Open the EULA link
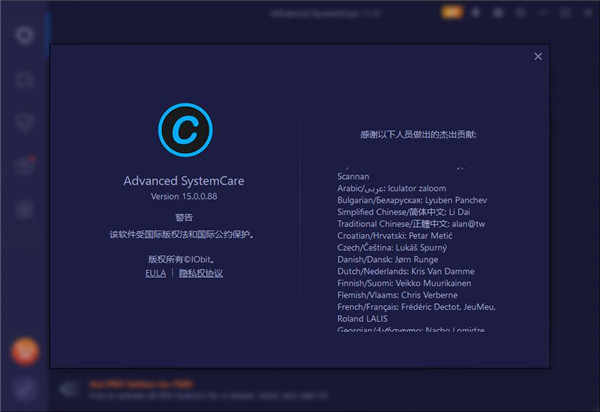Viewport: 600px width, 412px height. (x=156, y=273)
